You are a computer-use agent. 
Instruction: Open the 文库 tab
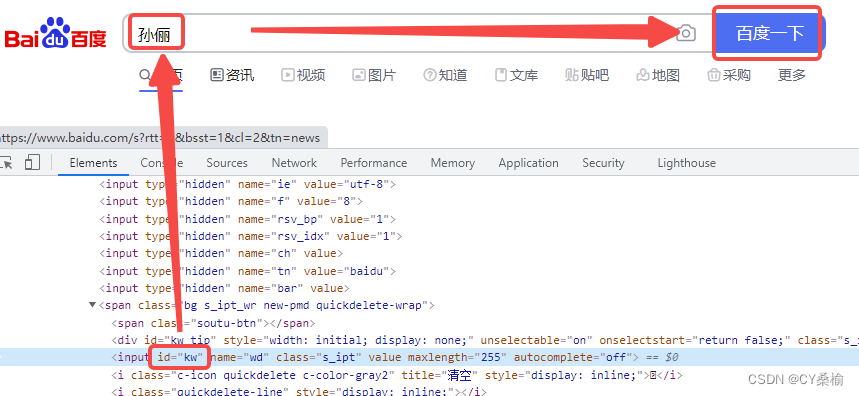coord(516,75)
